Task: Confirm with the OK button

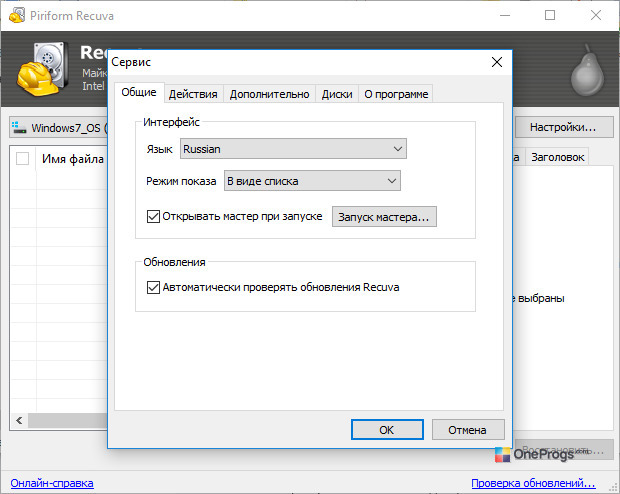Action: tap(387, 430)
